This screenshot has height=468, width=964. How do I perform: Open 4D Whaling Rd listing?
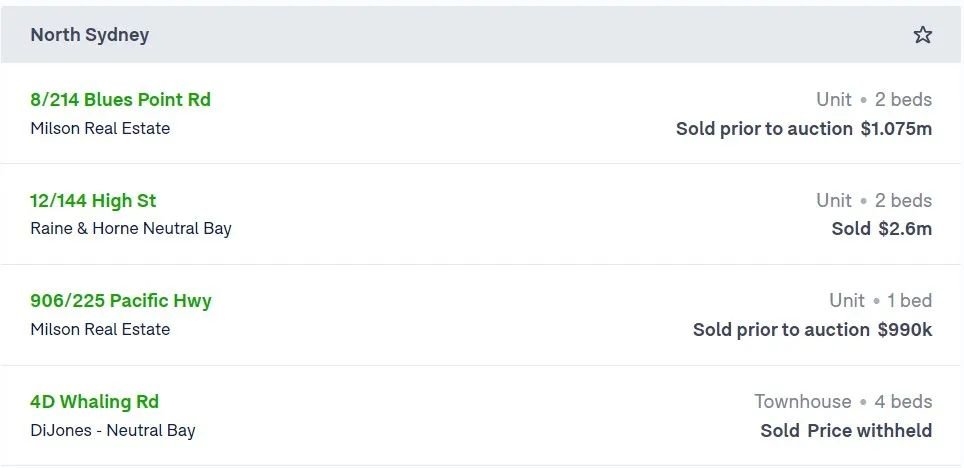pos(95,402)
